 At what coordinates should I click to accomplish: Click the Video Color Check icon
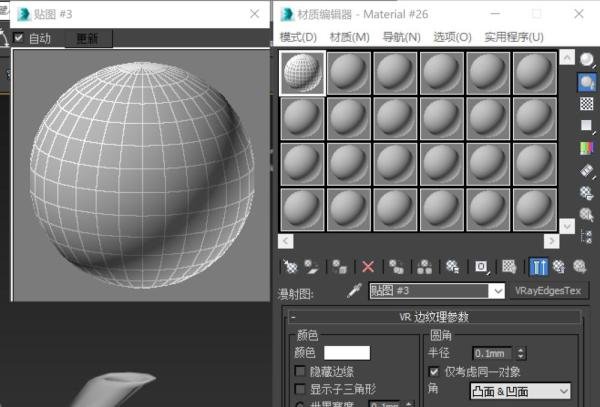point(586,148)
